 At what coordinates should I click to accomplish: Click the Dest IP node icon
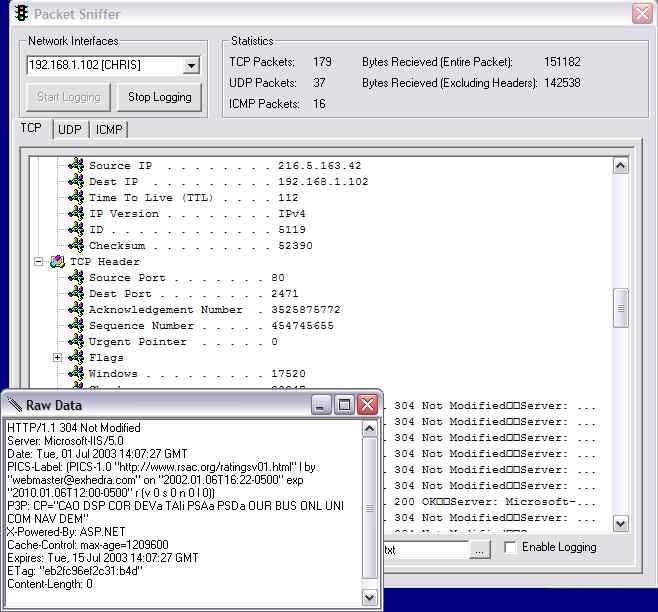[76, 182]
